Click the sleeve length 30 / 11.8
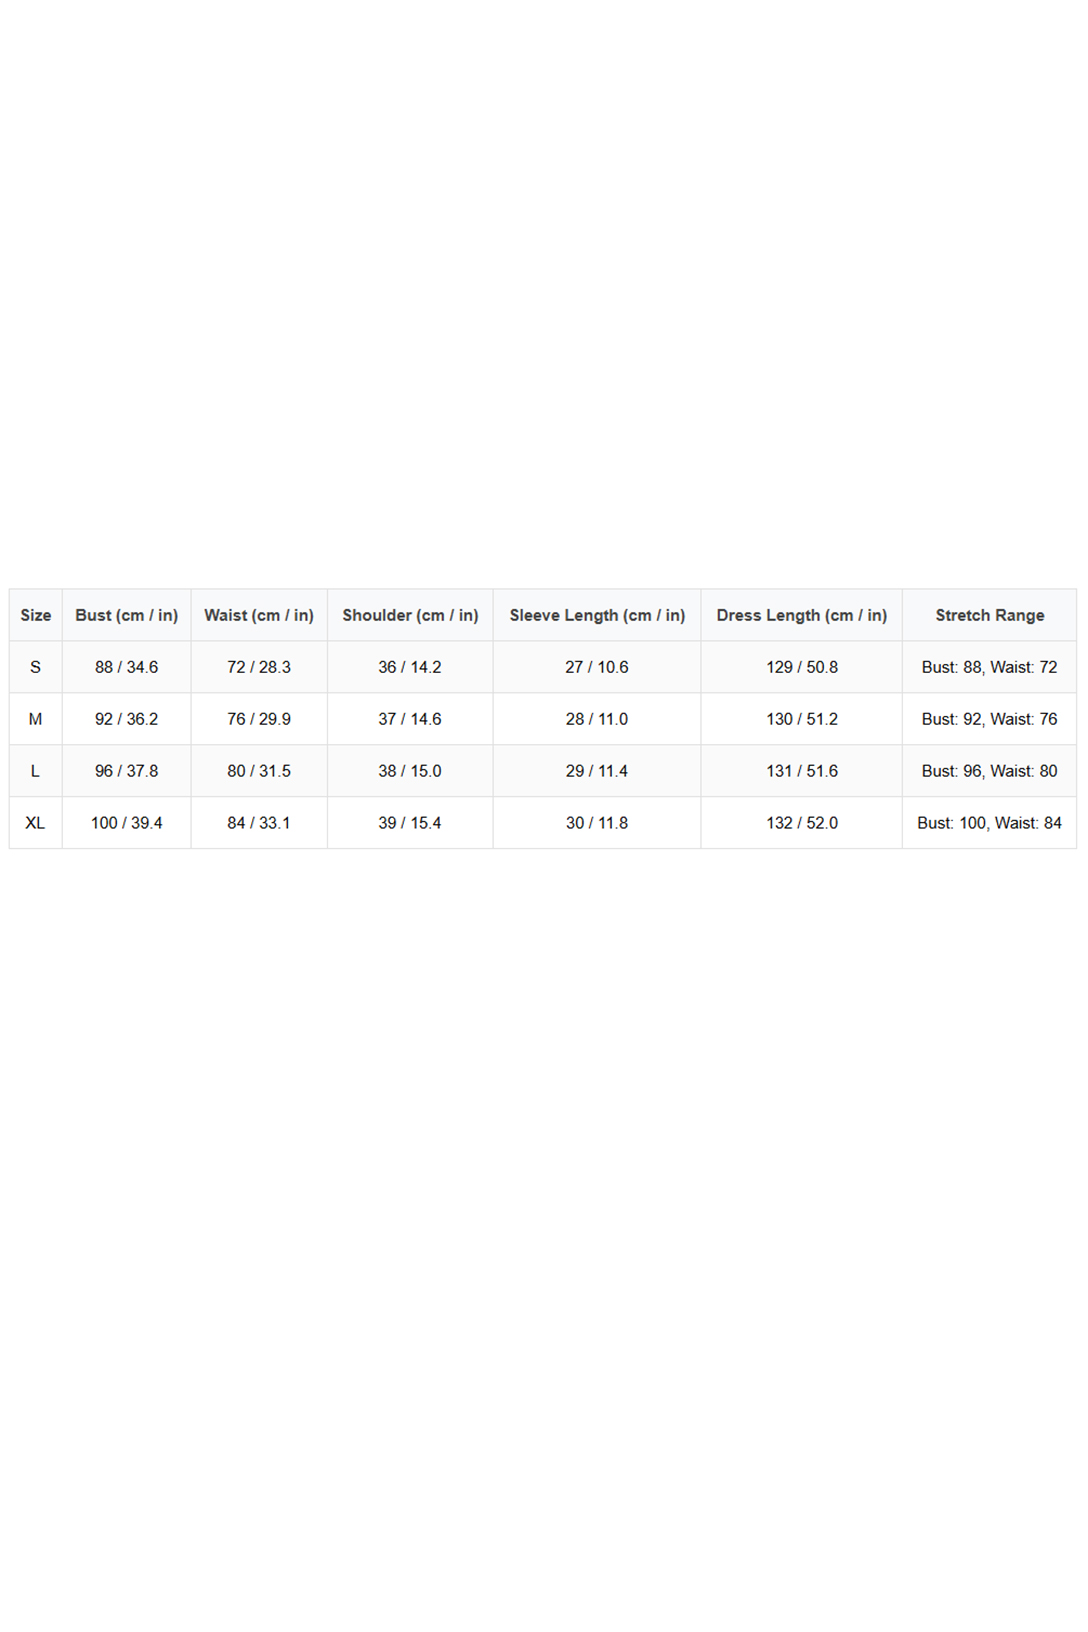Image resolution: width=1088 pixels, height=1632 pixels. pyautogui.click(x=597, y=823)
